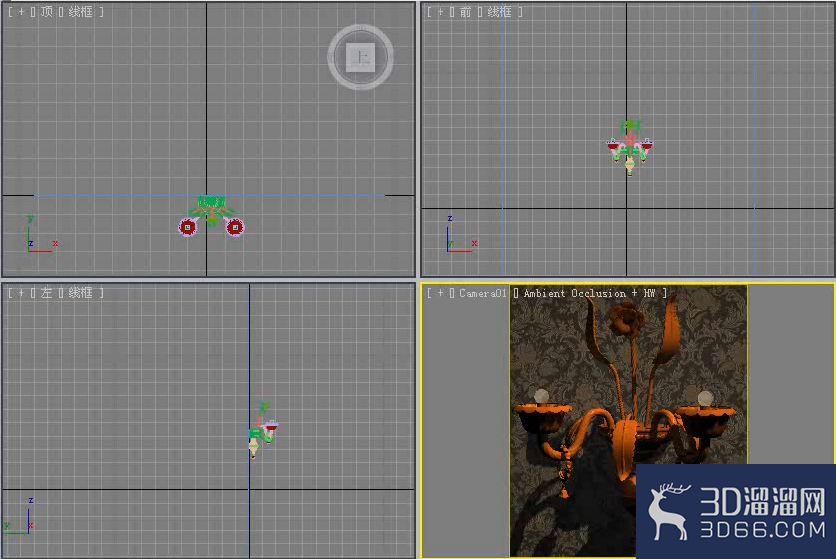Image resolution: width=836 pixels, height=559 pixels.
Task: Open the [+] menu of the 前 viewport
Action: tap(440, 12)
